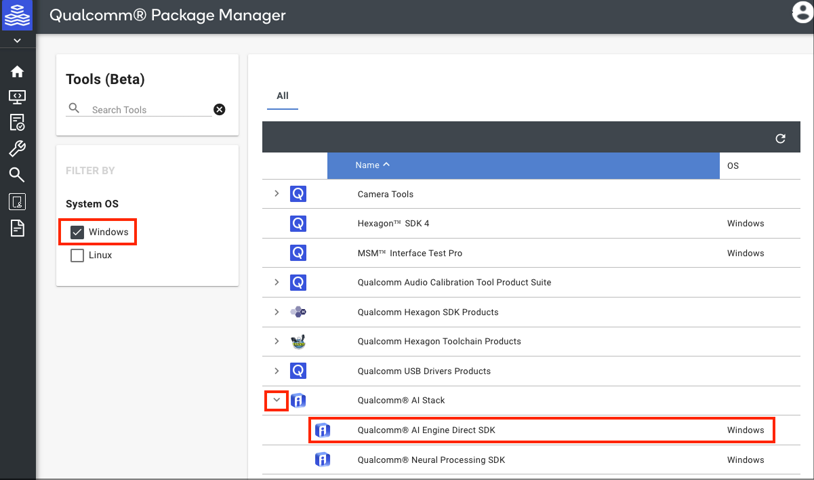Viewport: 814px width, 480px height.
Task: Click the magnifier Search icon in the sidebar
Action: 17,175
